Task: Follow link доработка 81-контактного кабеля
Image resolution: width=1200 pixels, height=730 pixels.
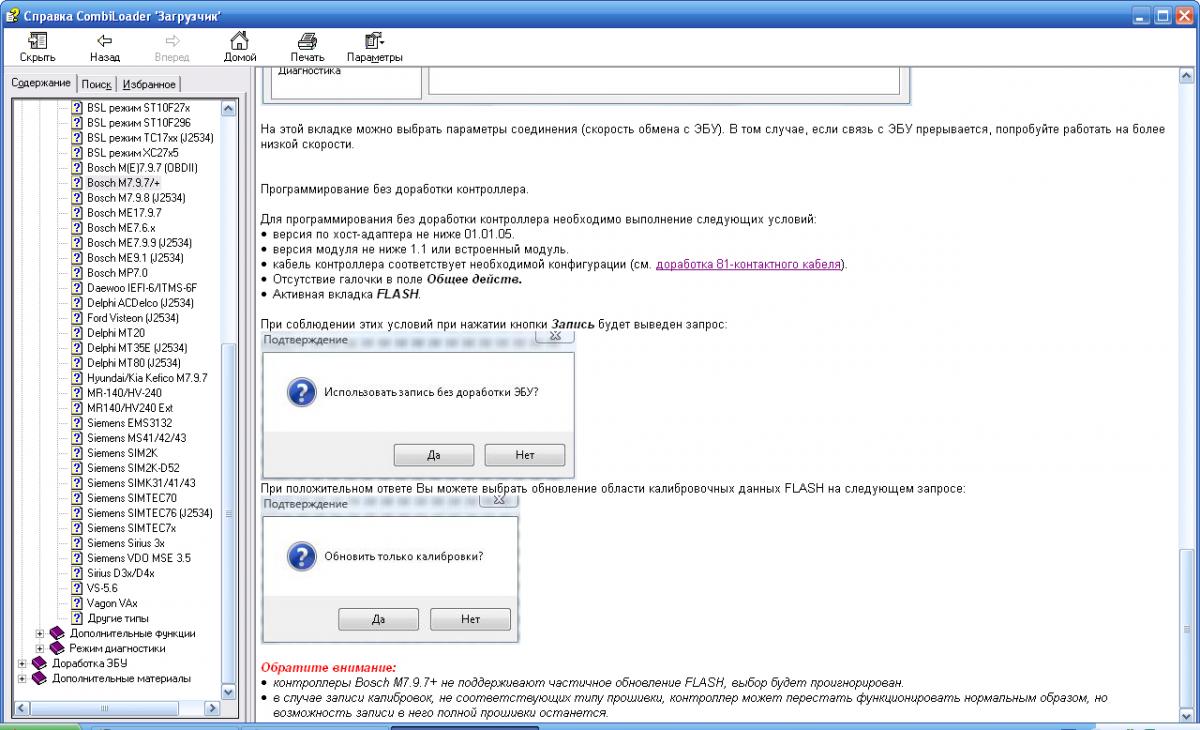Action: pos(750,264)
